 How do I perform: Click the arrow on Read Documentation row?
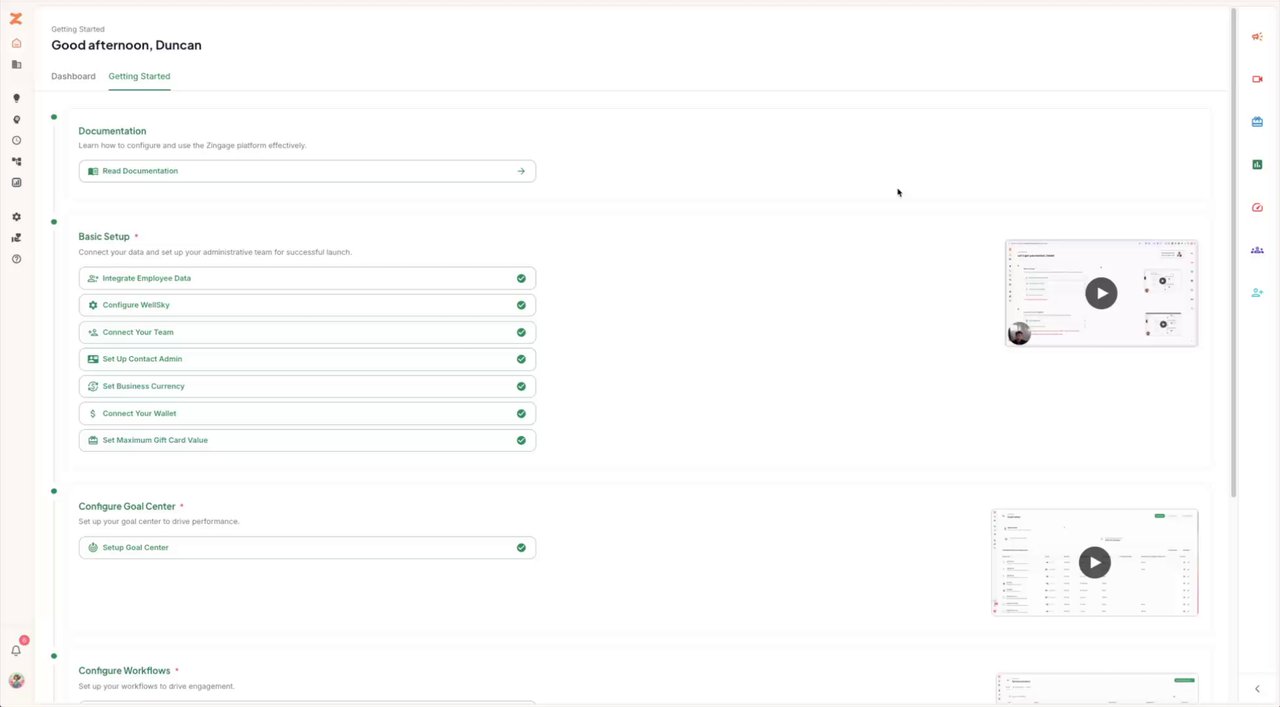521,171
